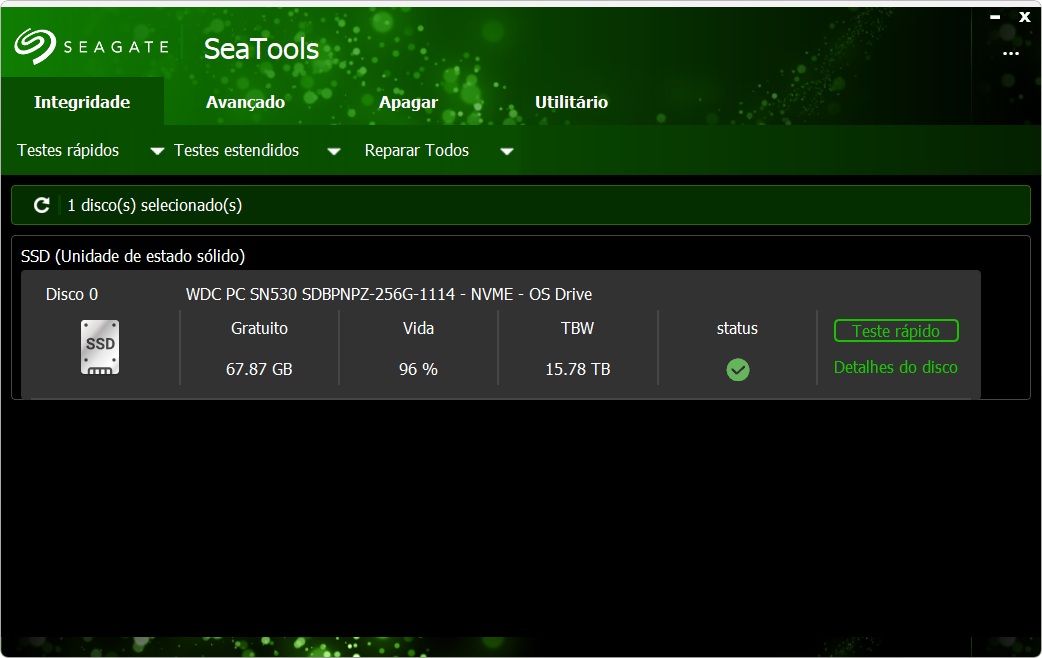Click the Seagate logo icon

coord(34,46)
